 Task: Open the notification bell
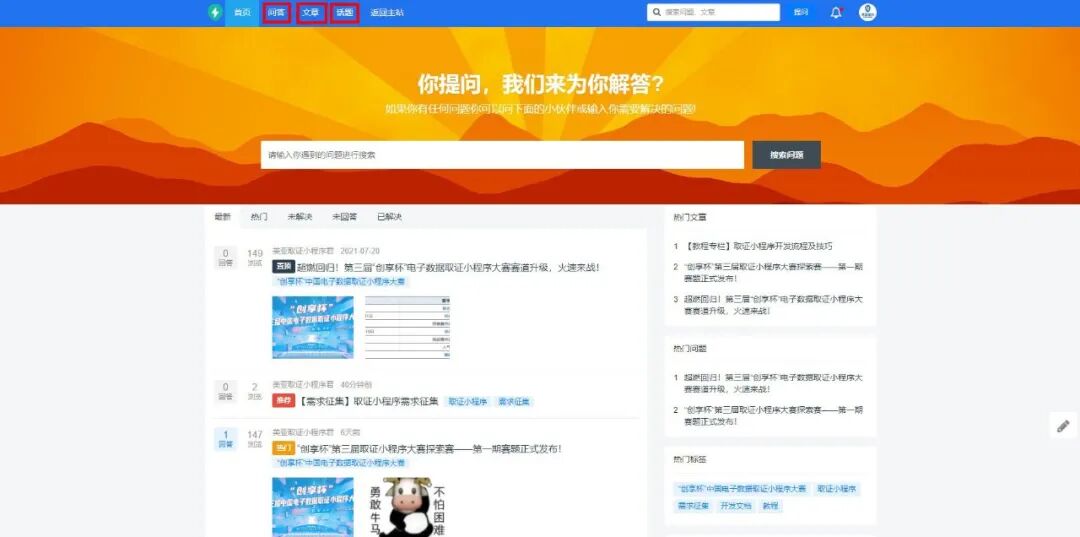click(x=836, y=12)
